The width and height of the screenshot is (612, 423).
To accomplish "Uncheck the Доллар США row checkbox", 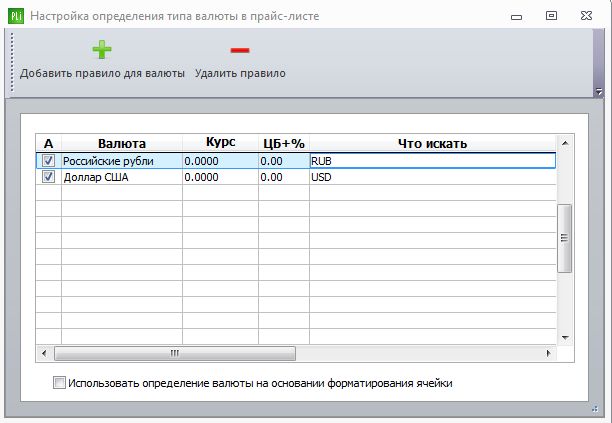I will [x=48, y=177].
